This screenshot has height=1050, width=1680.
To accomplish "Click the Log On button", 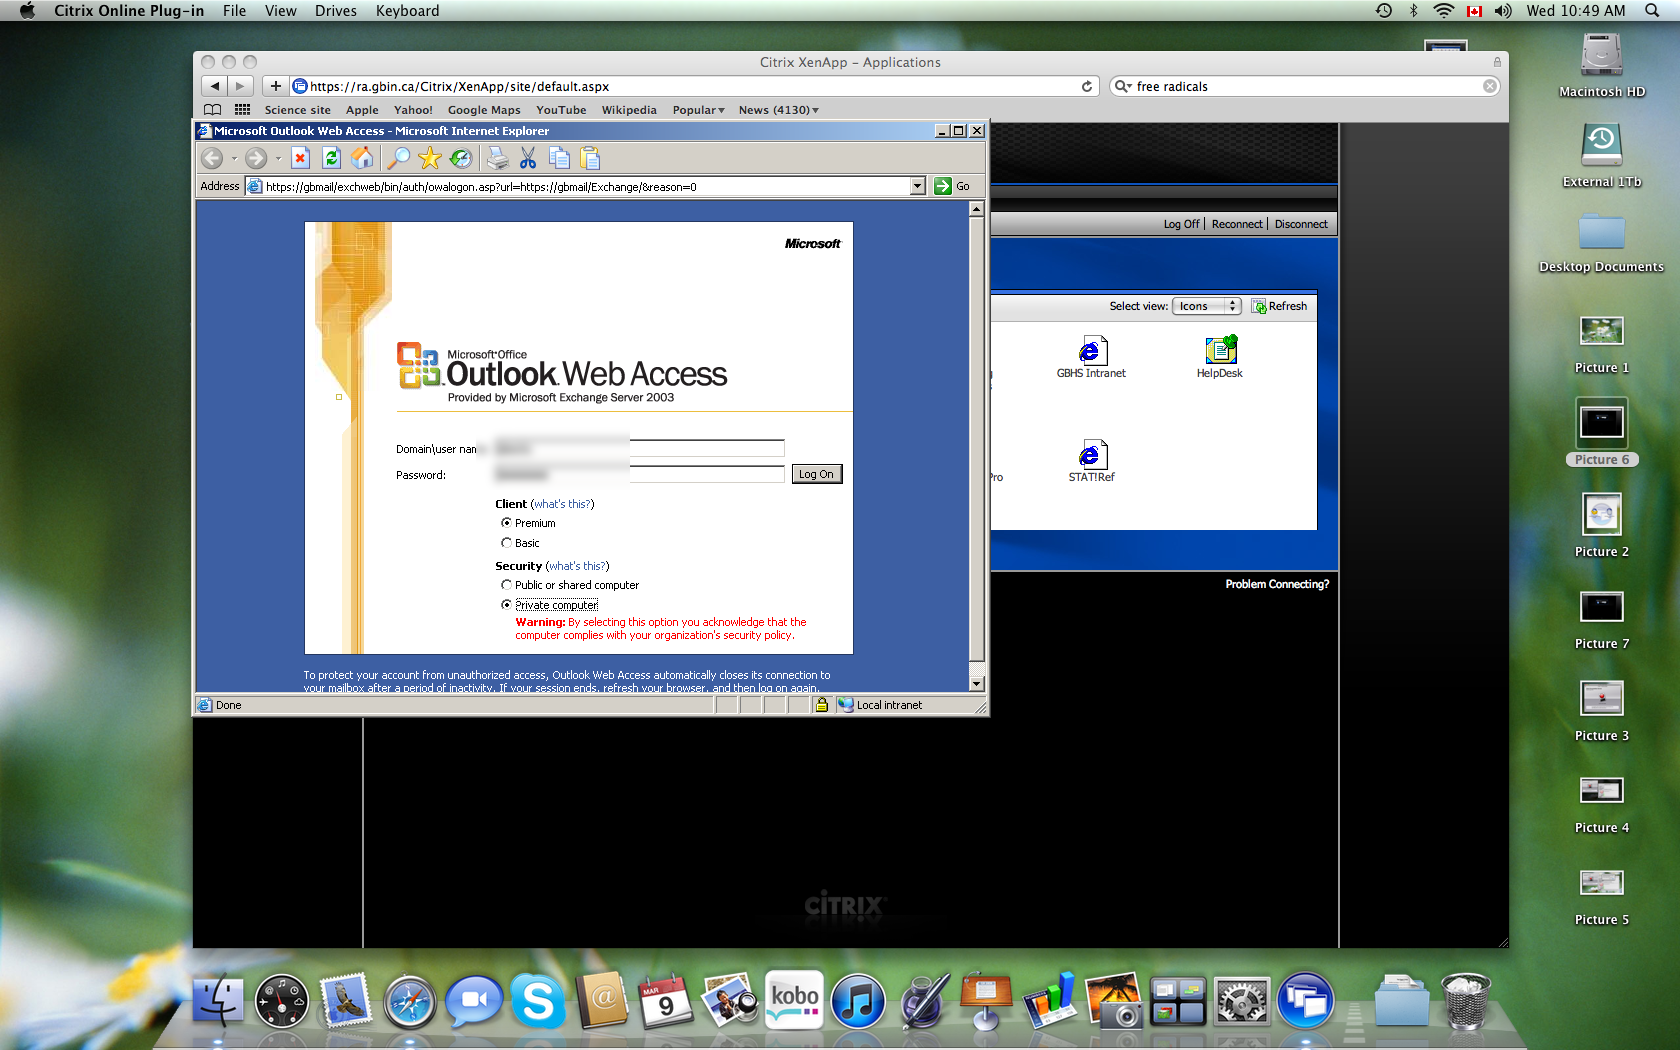I will point(817,474).
